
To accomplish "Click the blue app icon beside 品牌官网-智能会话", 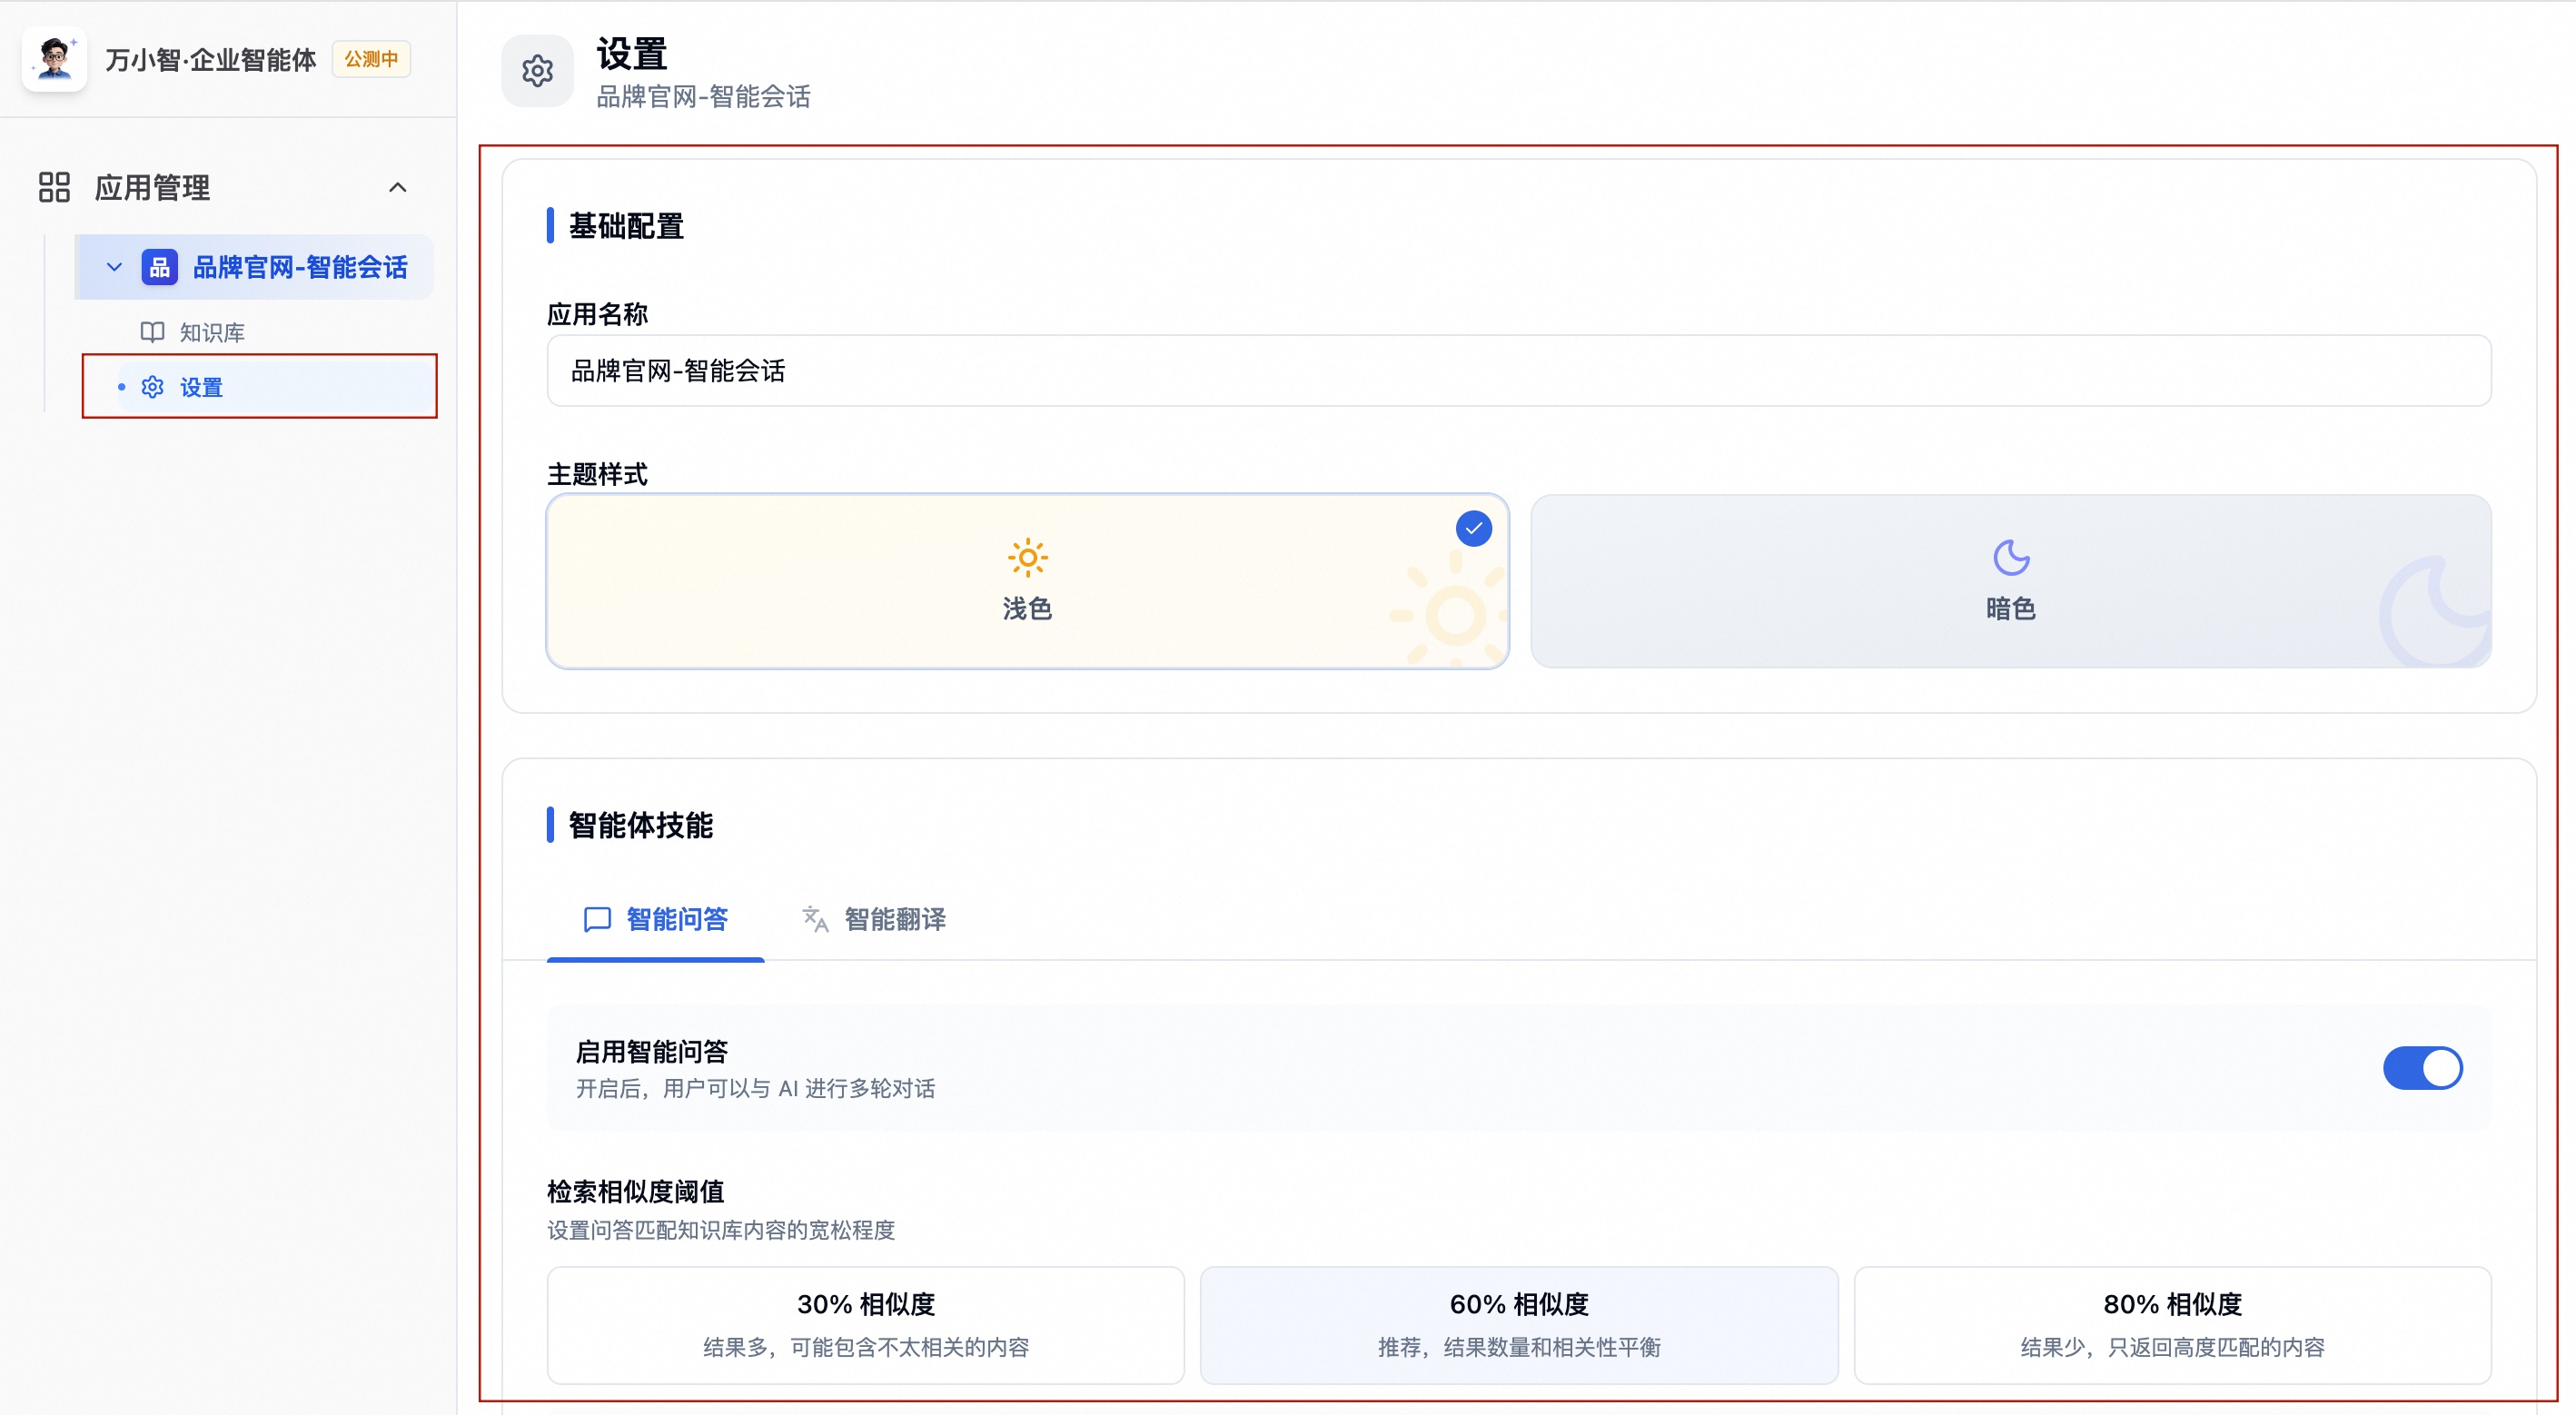I will [161, 266].
